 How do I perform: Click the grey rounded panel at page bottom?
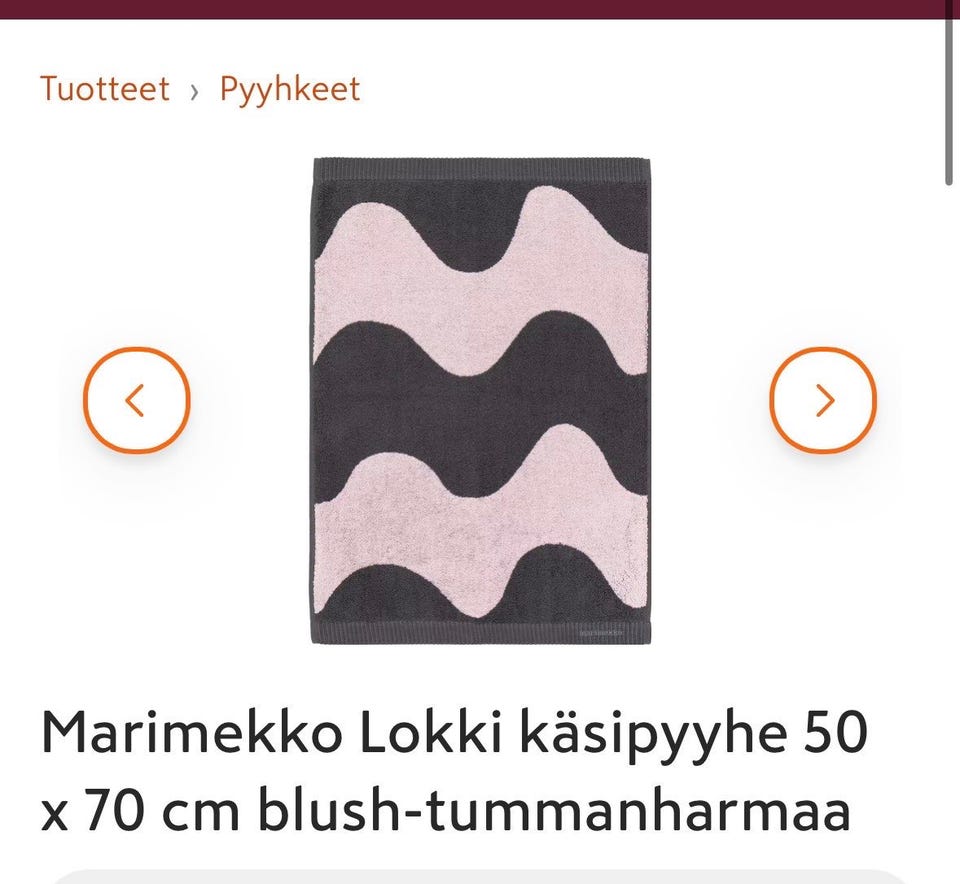click(x=480, y=877)
